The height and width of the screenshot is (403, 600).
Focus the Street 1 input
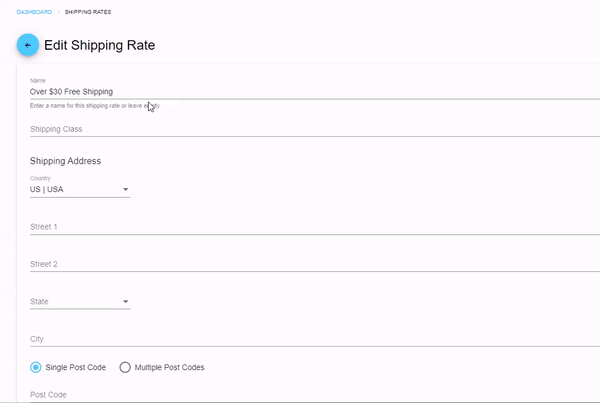click(x=300, y=227)
